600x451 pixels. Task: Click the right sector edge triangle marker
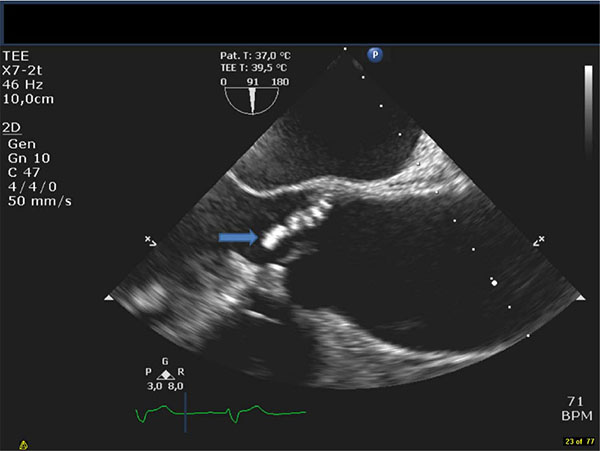[581, 297]
